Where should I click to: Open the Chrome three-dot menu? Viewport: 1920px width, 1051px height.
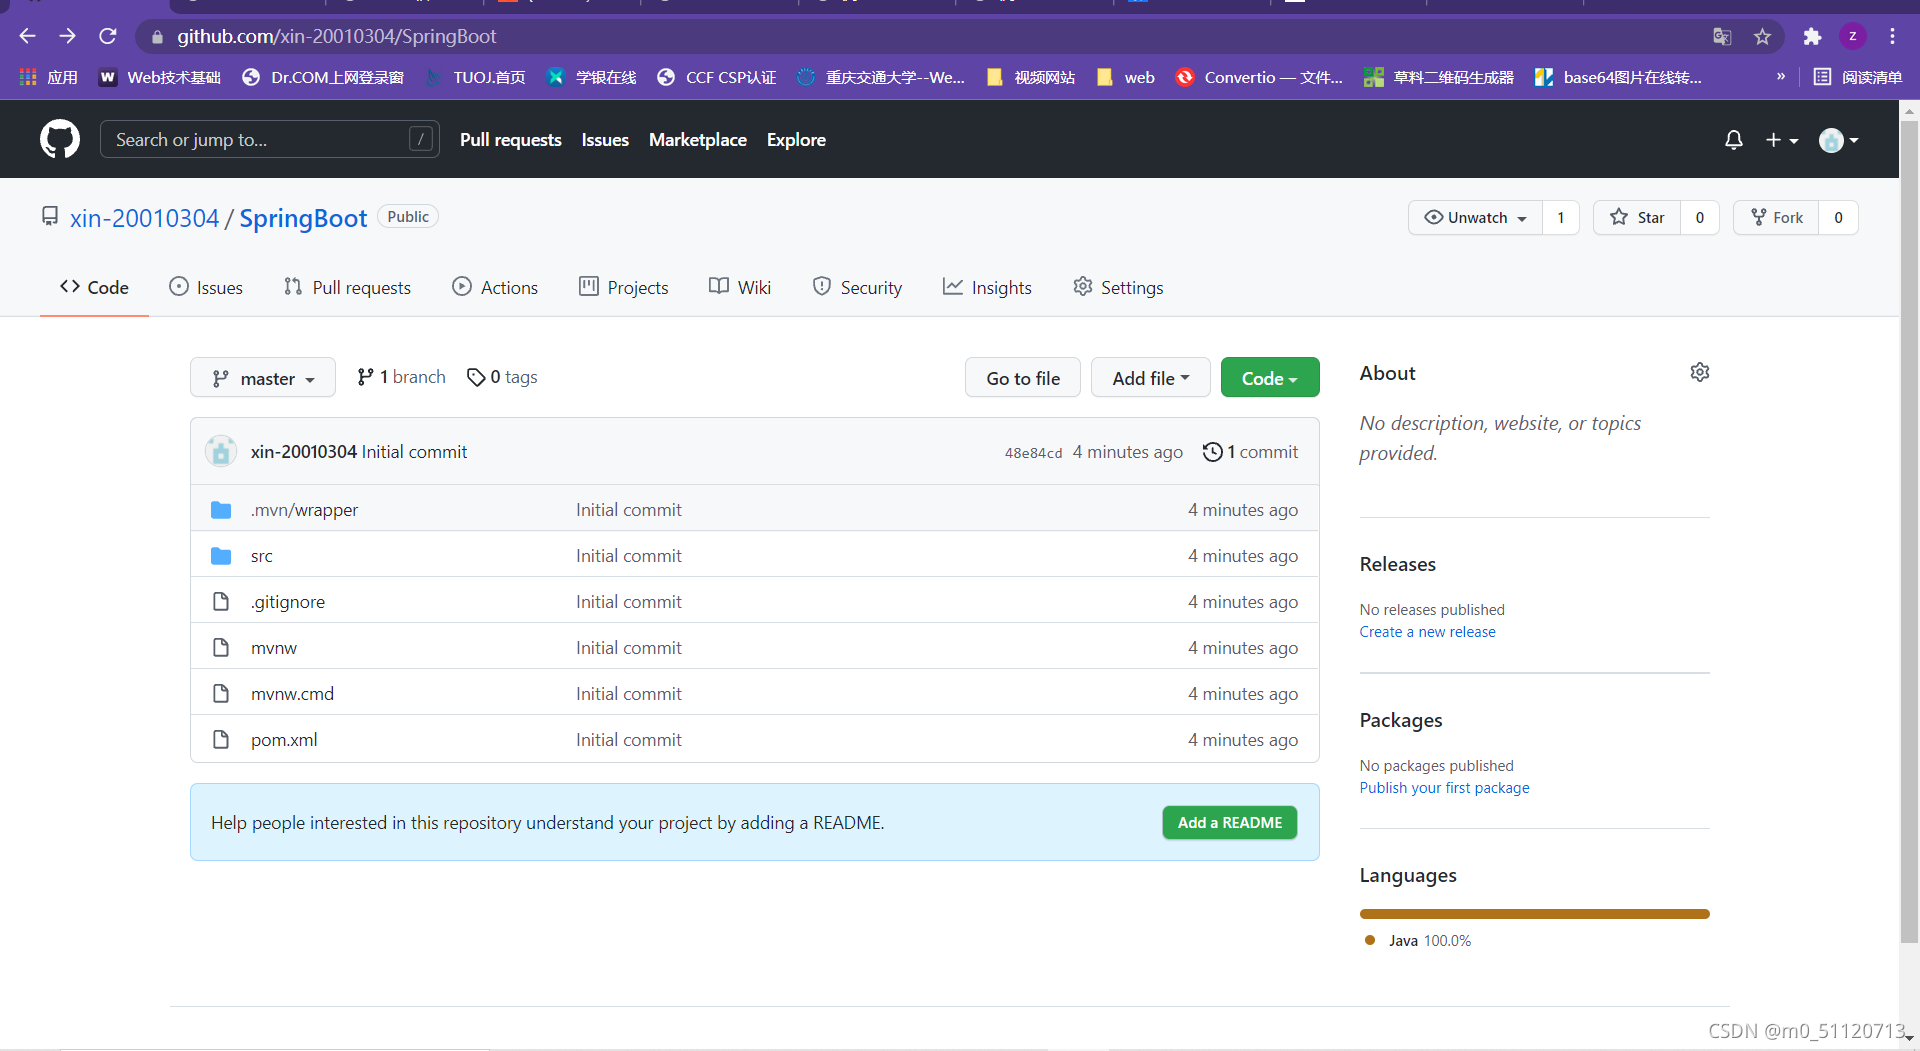point(1892,37)
